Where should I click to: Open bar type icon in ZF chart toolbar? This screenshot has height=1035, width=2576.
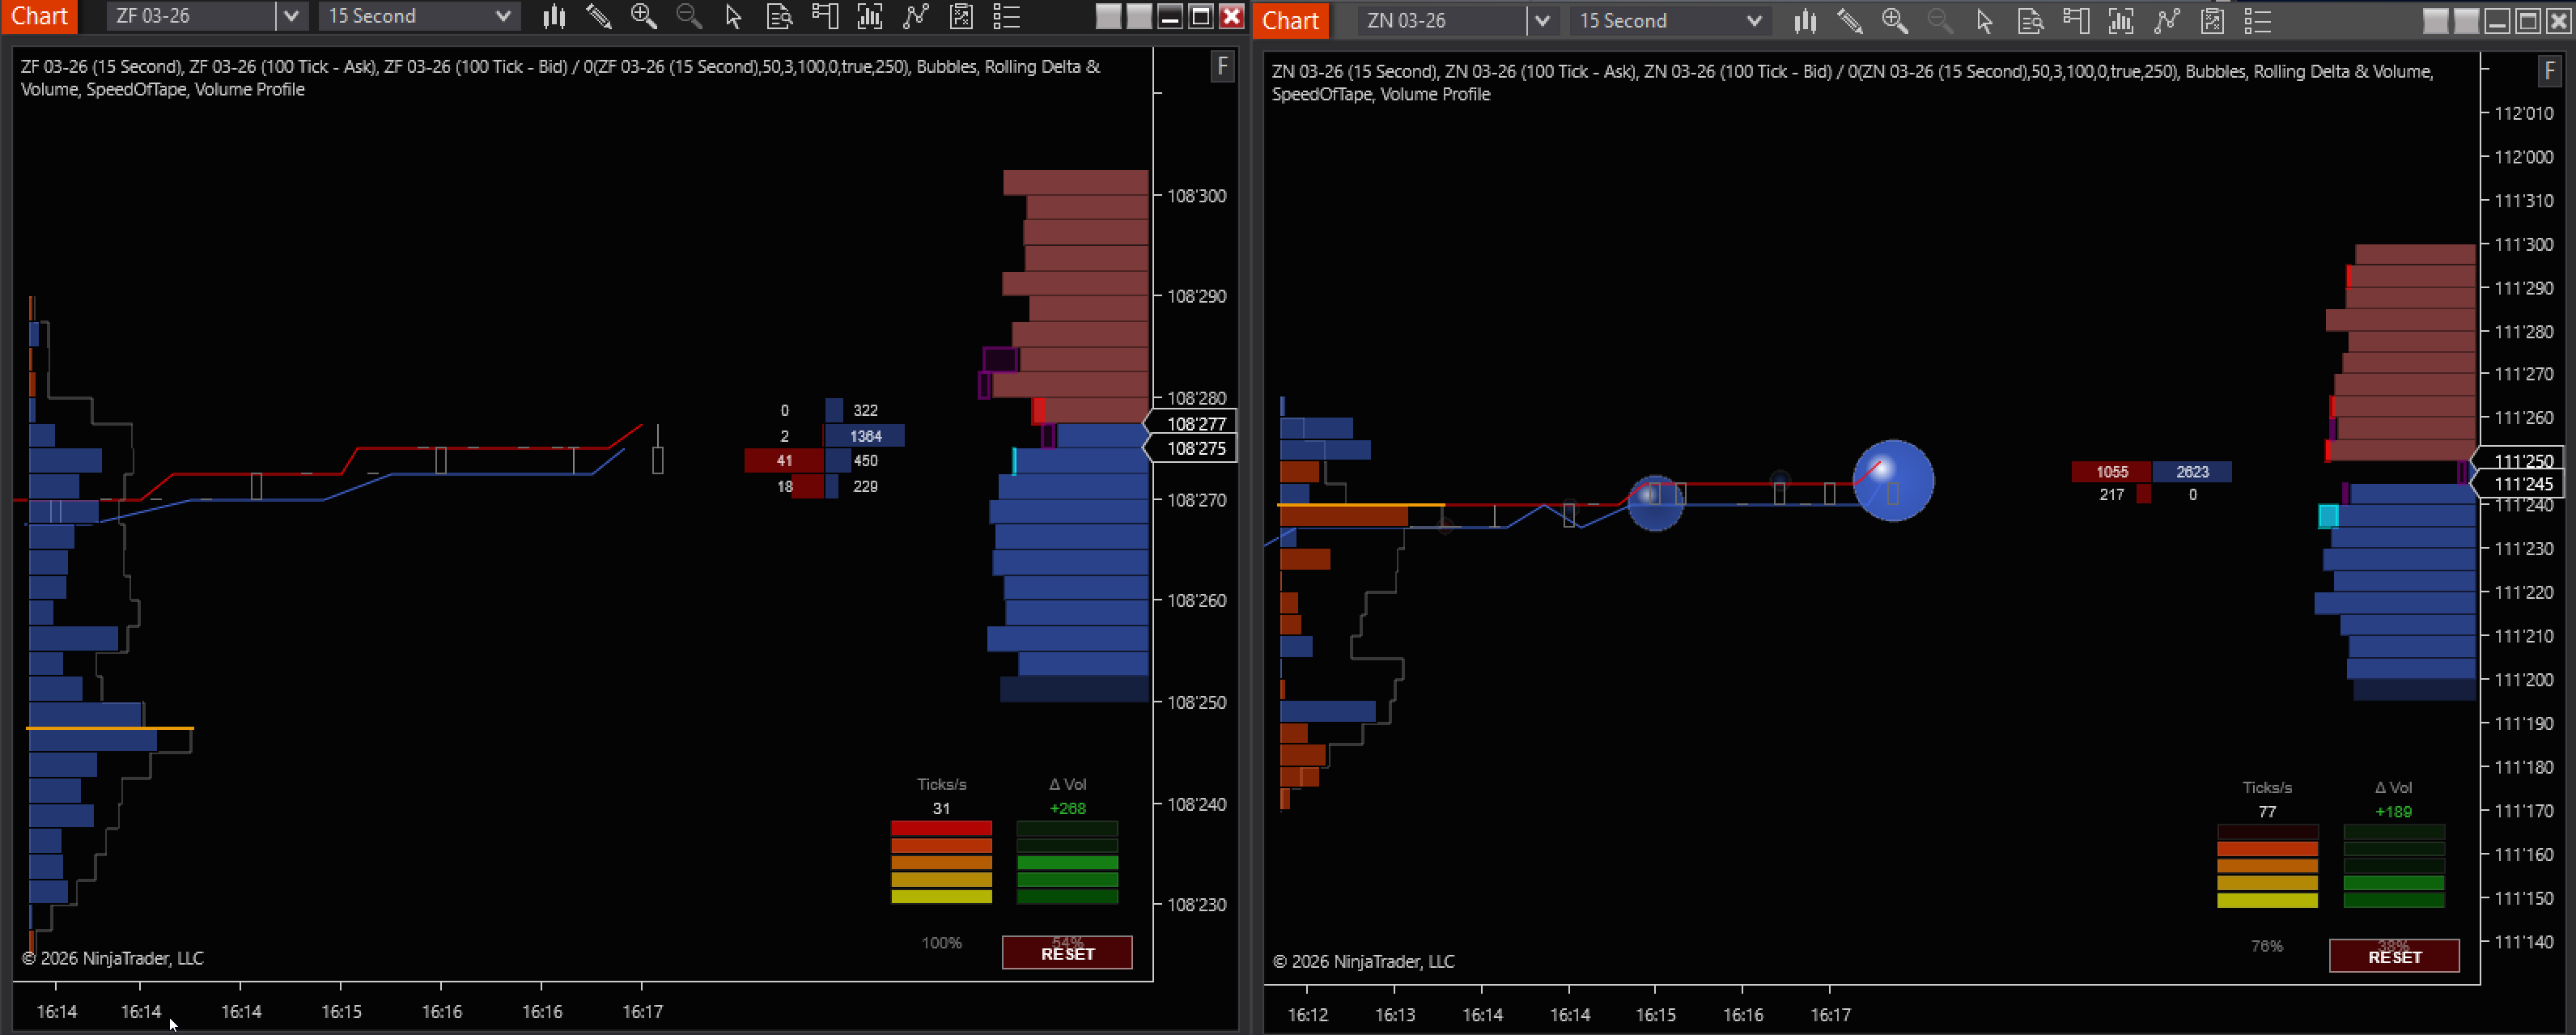coord(554,16)
